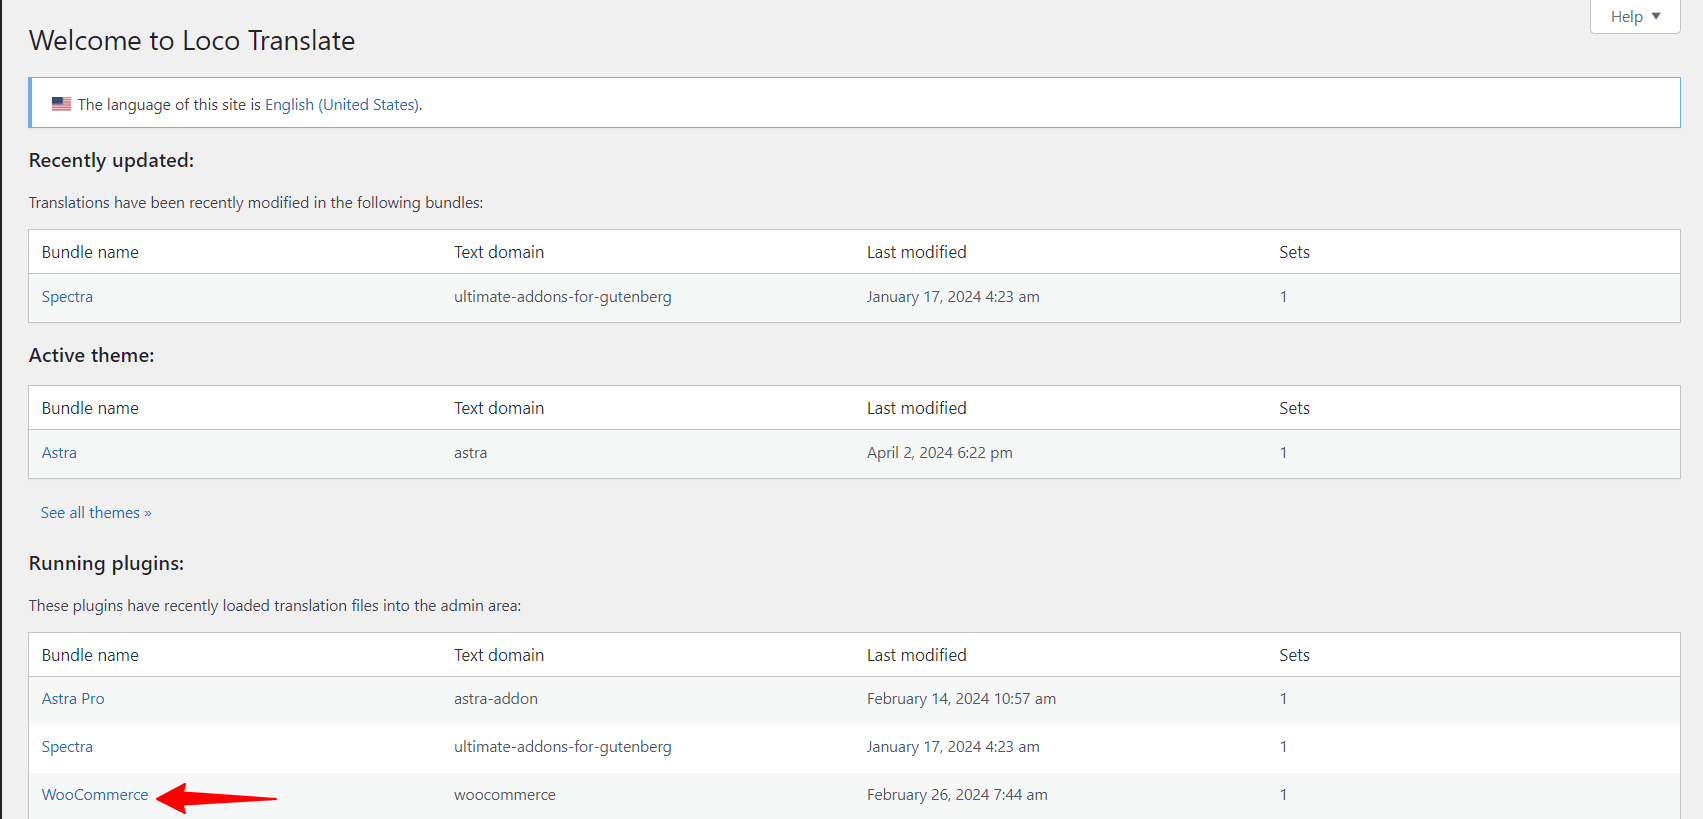
Task: Select the 'woocommerce' text domain cell
Action: [x=505, y=795]
